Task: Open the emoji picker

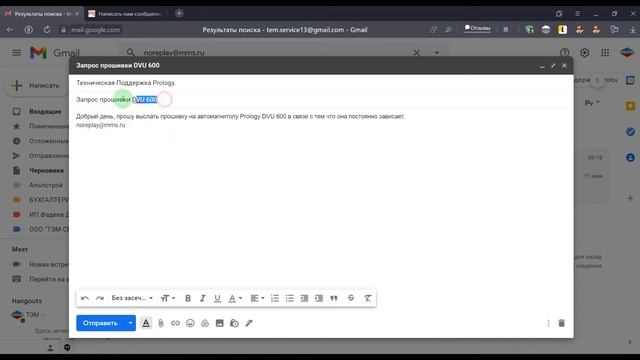Action: click(190, 323)
